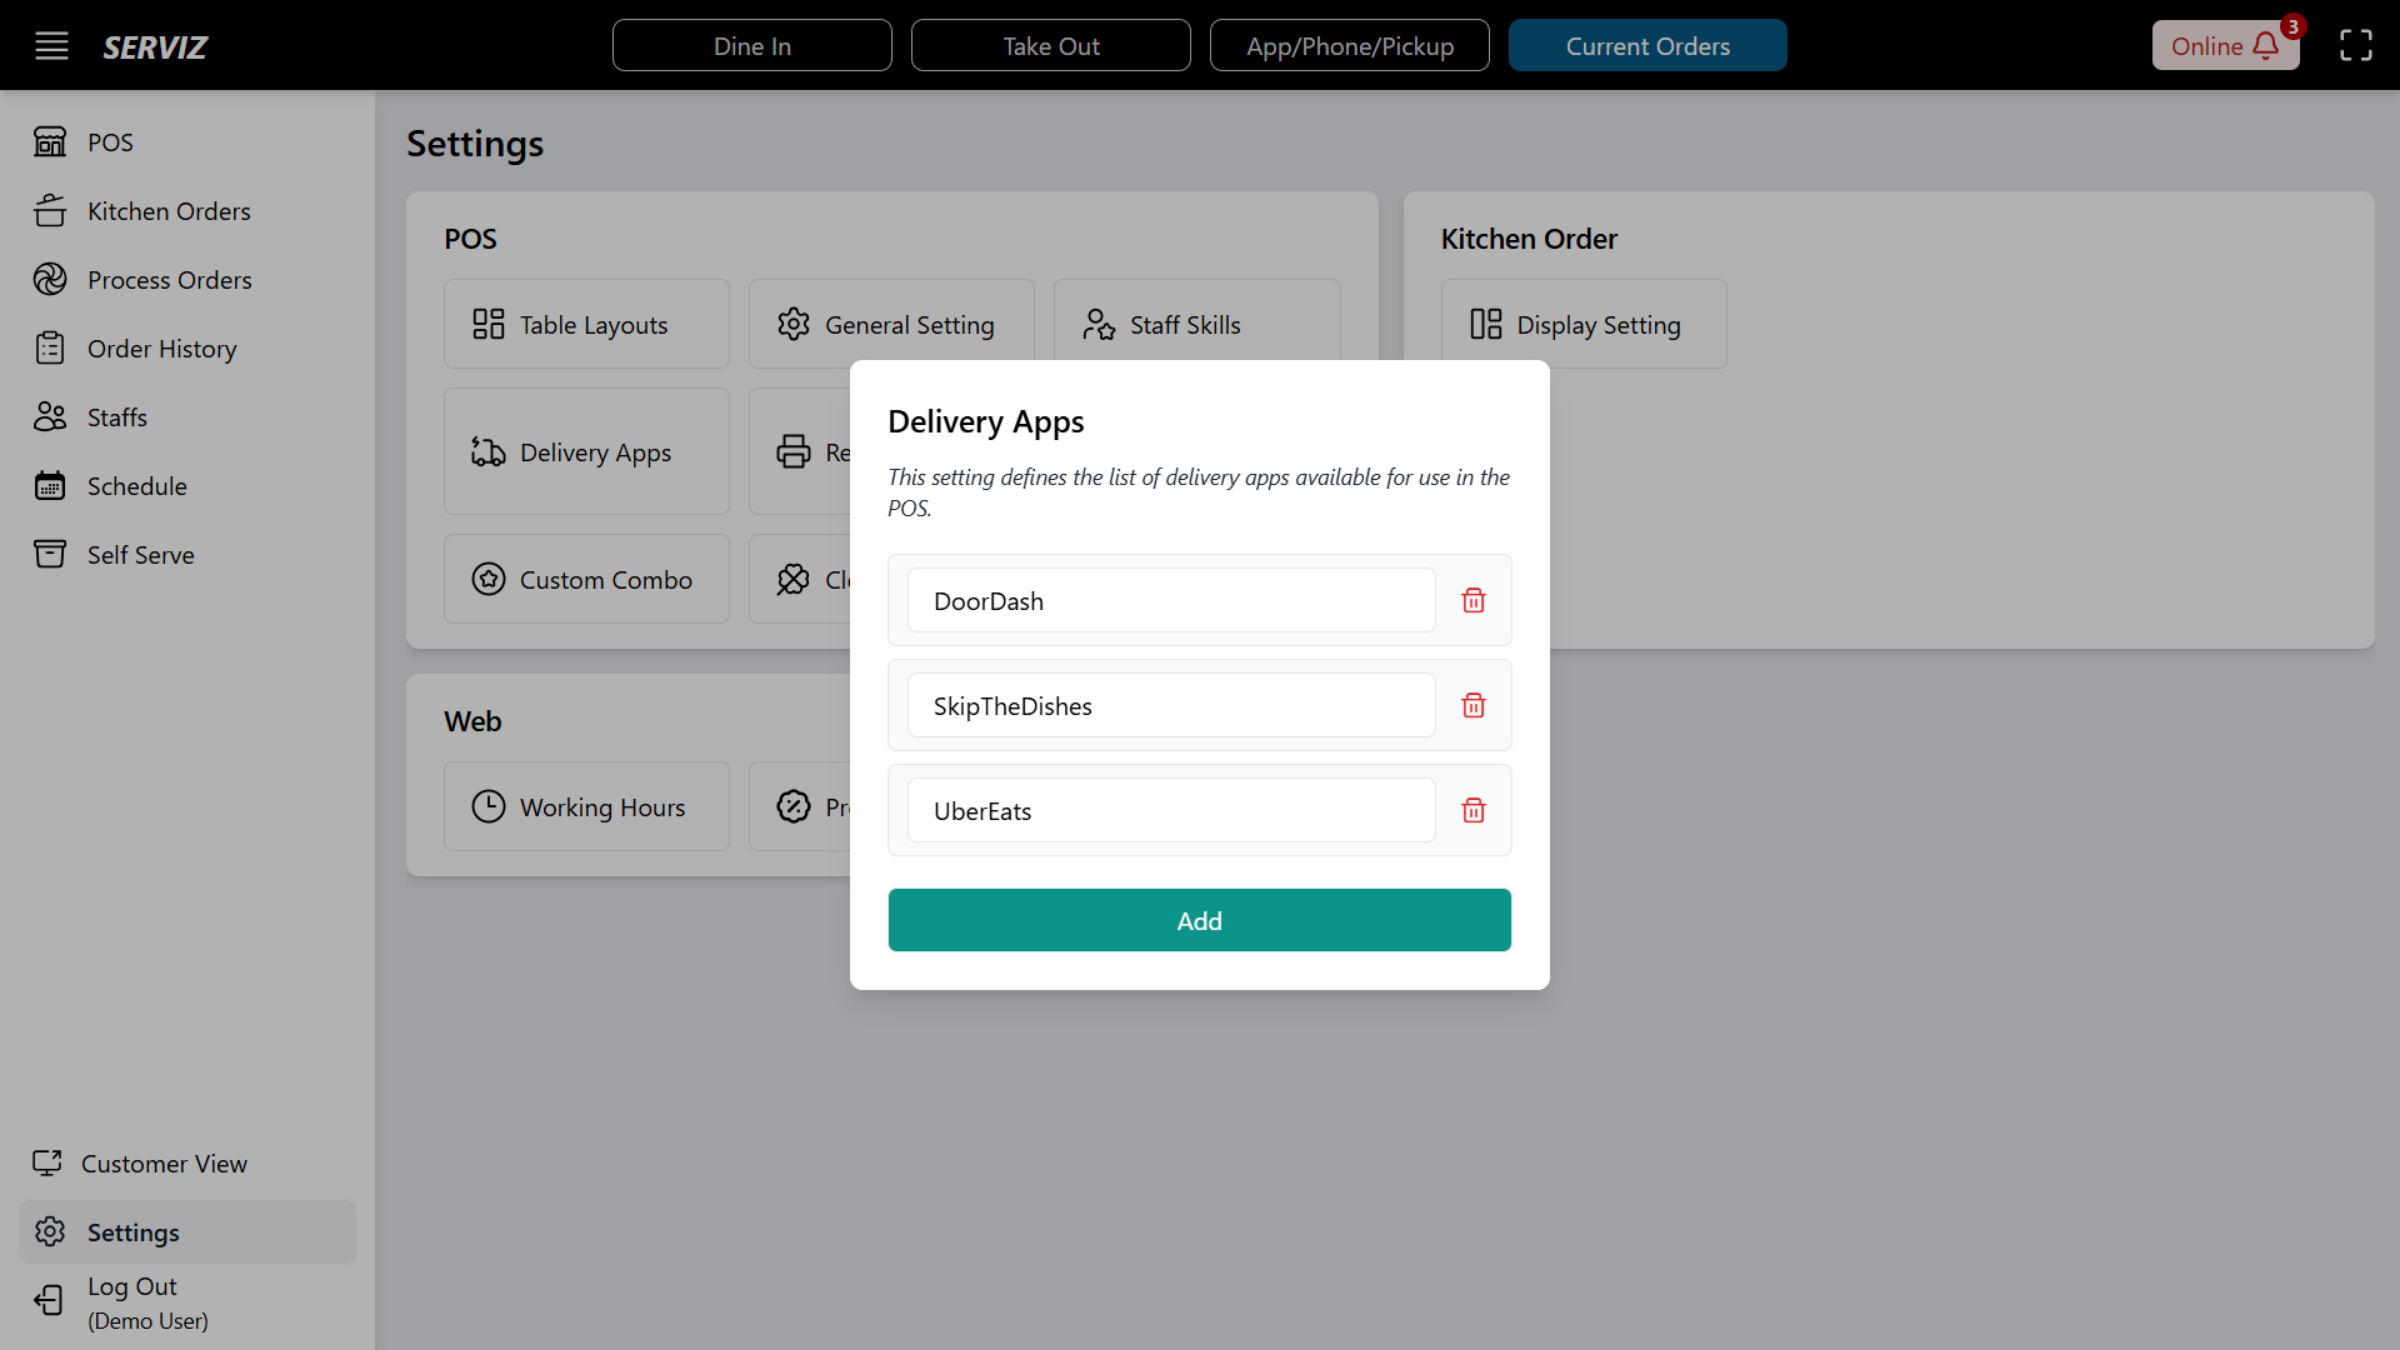2400x1350 pixels.
Task: Open the notifications bell with 3 alerts
Action: (x=2263, y=45)
